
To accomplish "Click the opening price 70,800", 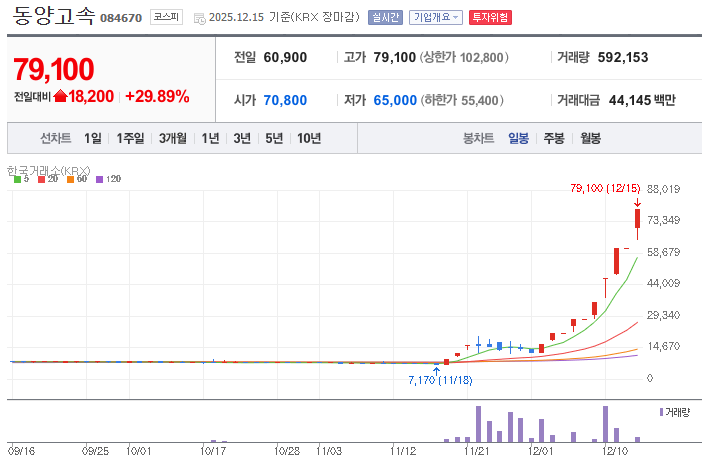I will pos(285,100).
